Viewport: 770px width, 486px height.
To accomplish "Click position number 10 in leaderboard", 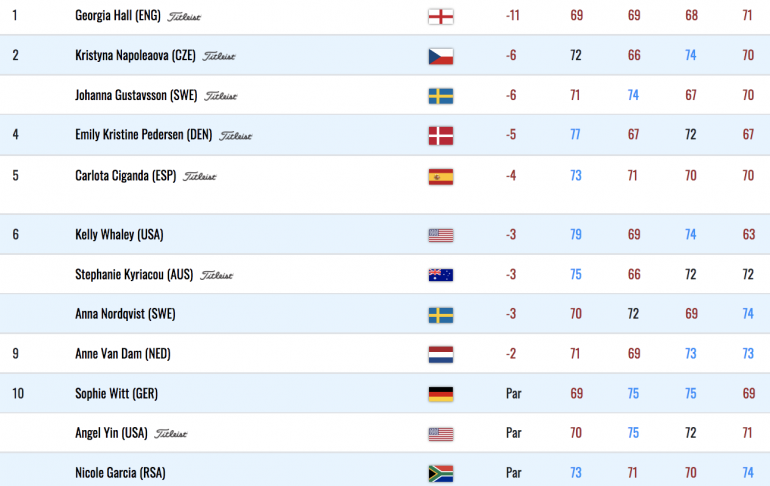I will click(x=18, y=394).
